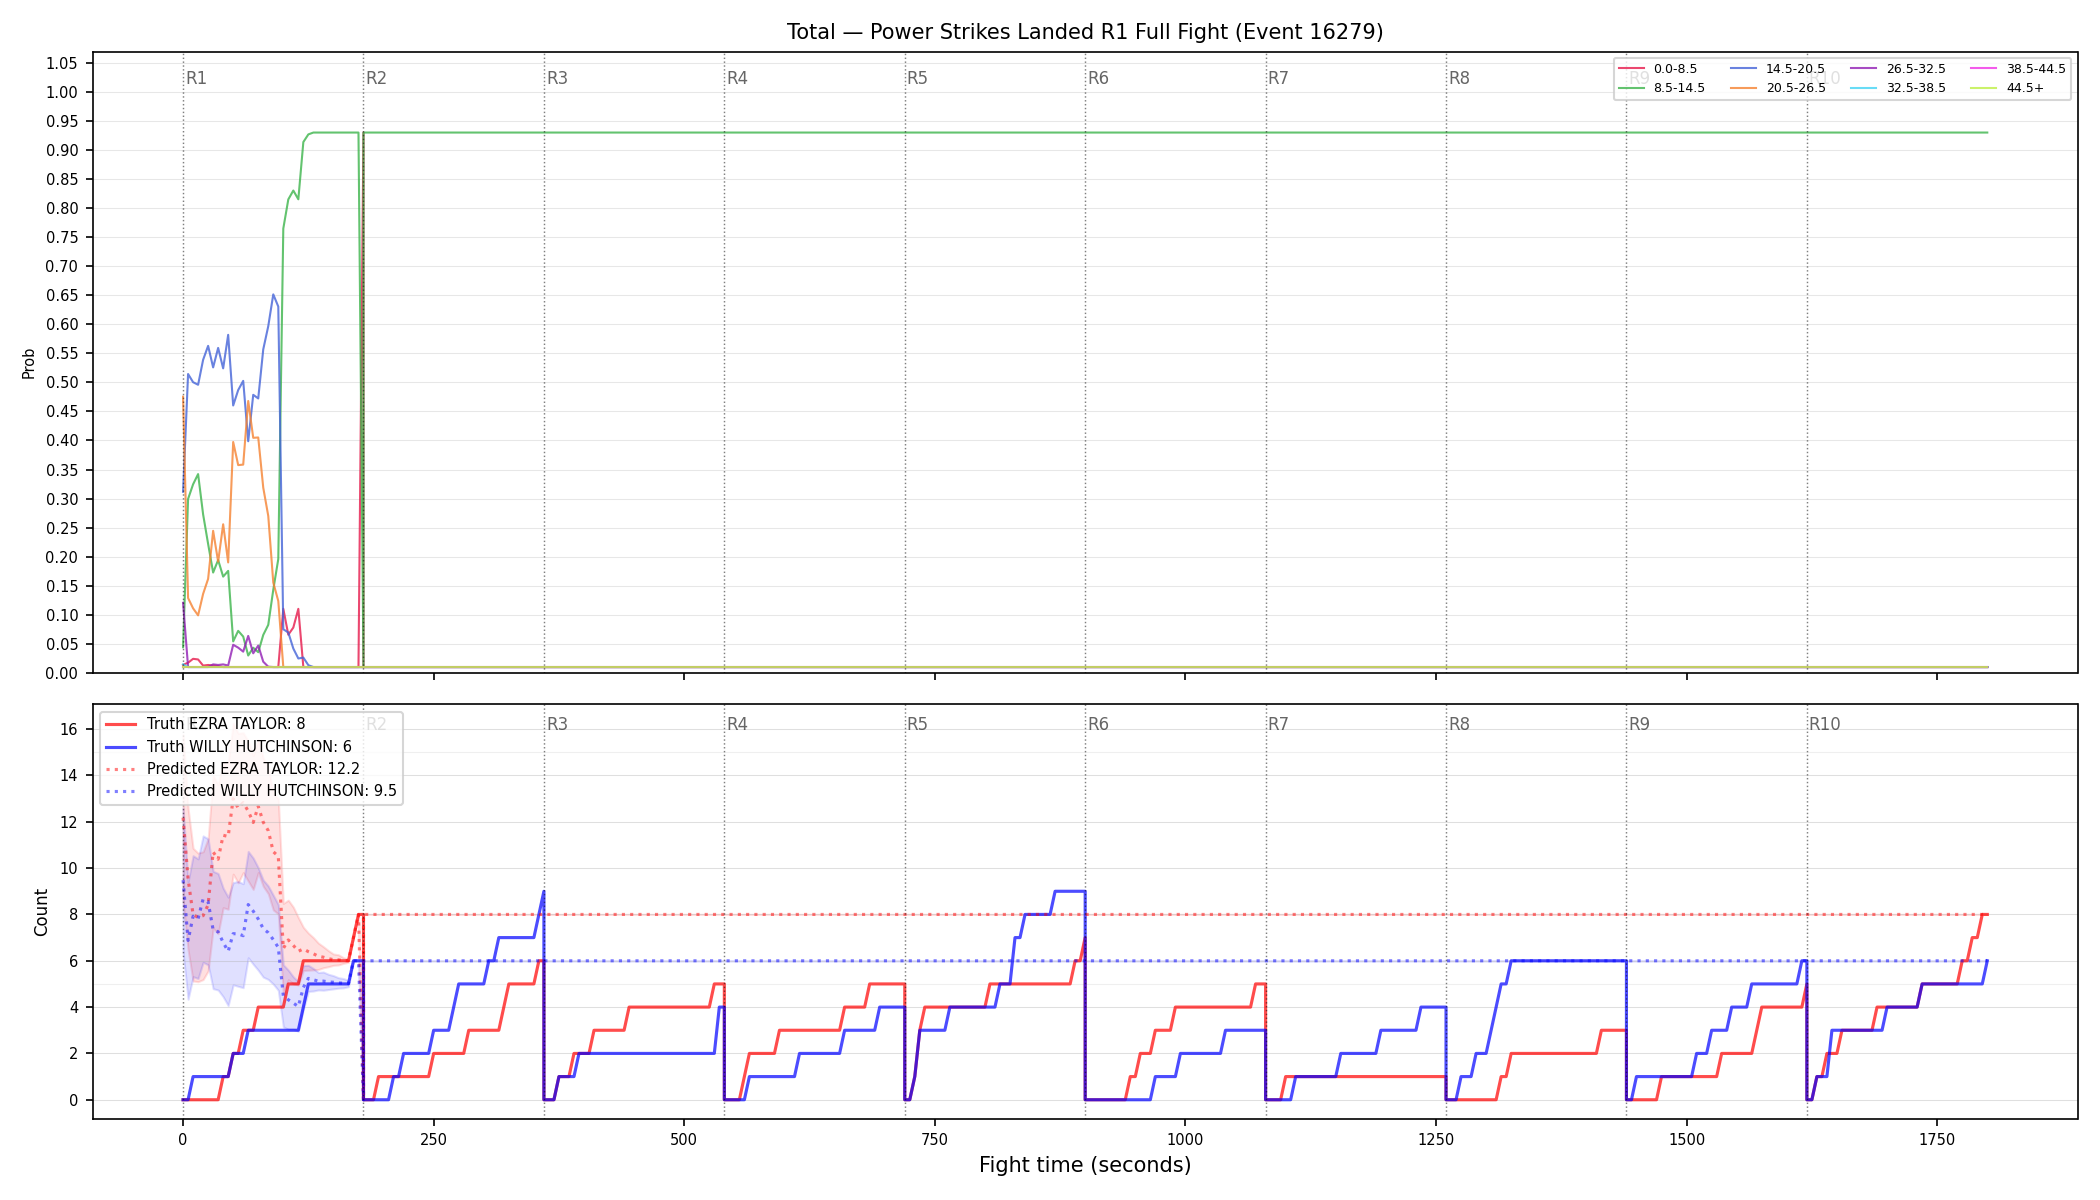Click 'Predicted EZRA TAYLOR: 12.2' legend entry
This screenshot has width=2100, height=1200.
tap(253, 768)
